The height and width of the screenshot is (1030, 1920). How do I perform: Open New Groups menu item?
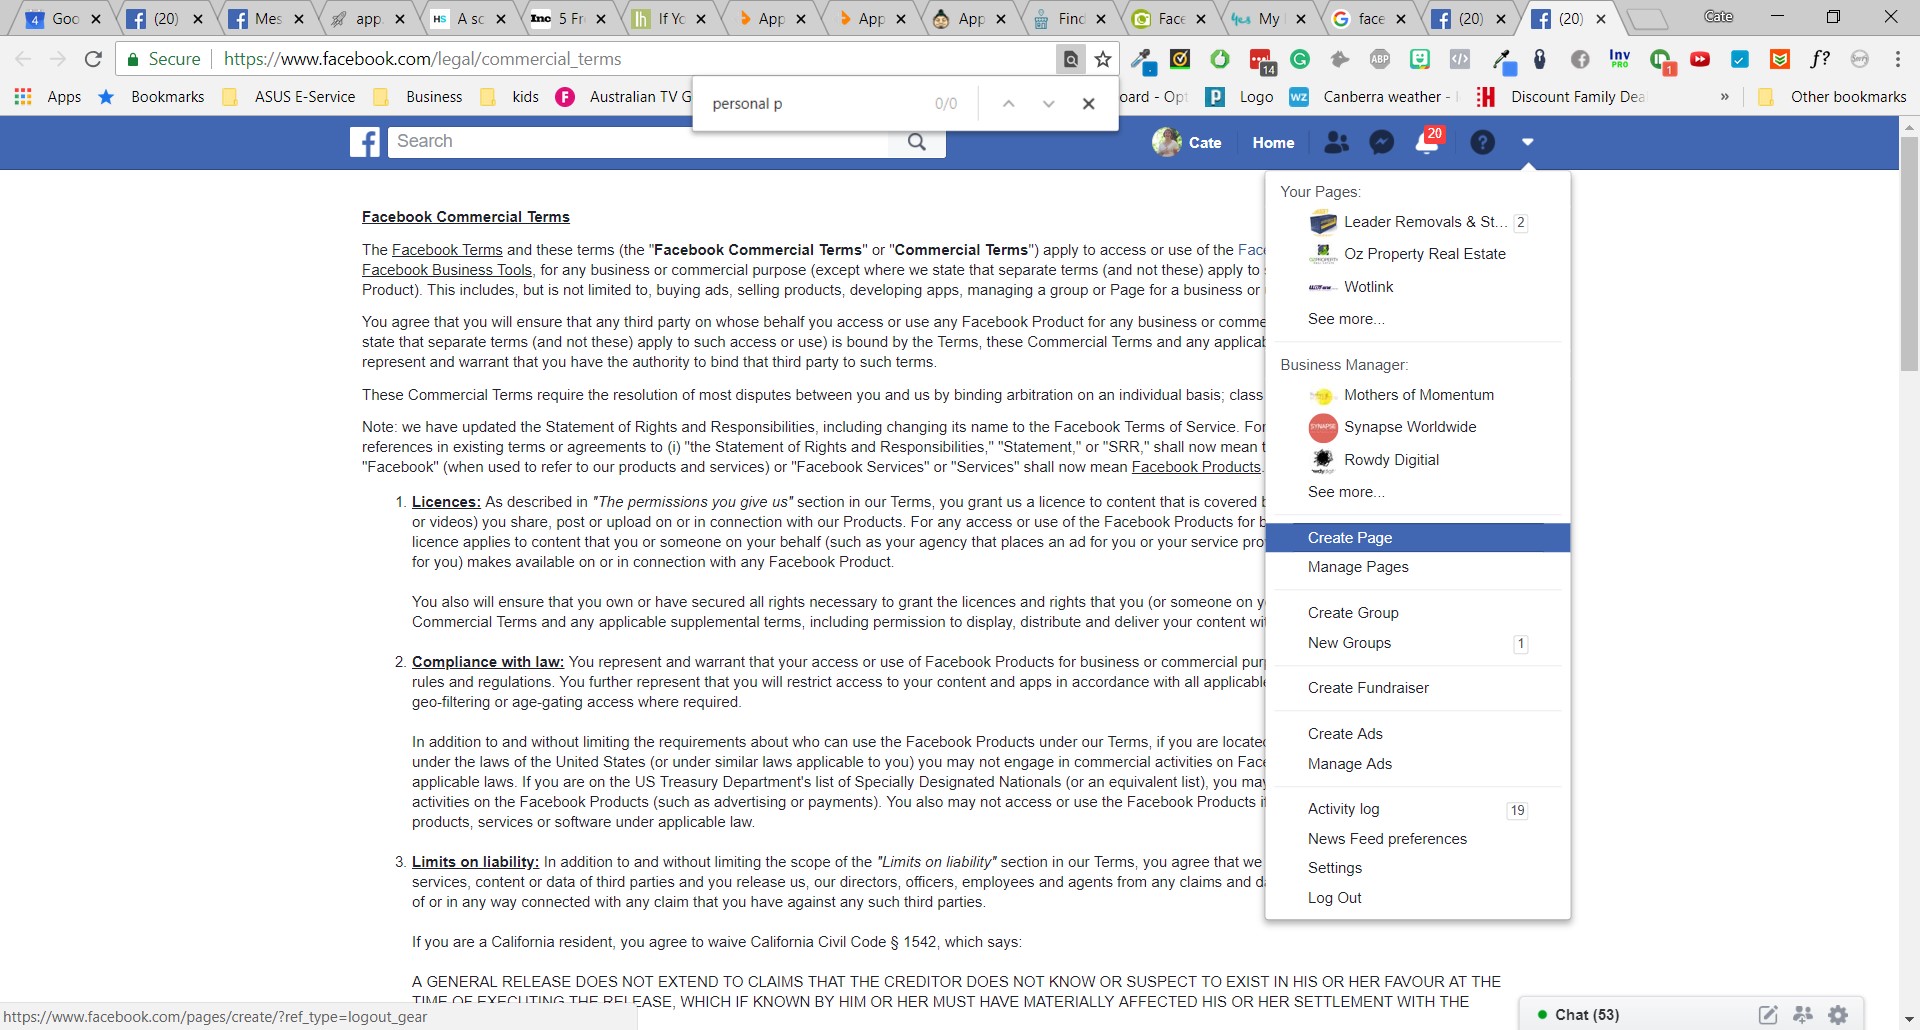pos(1418,643)
